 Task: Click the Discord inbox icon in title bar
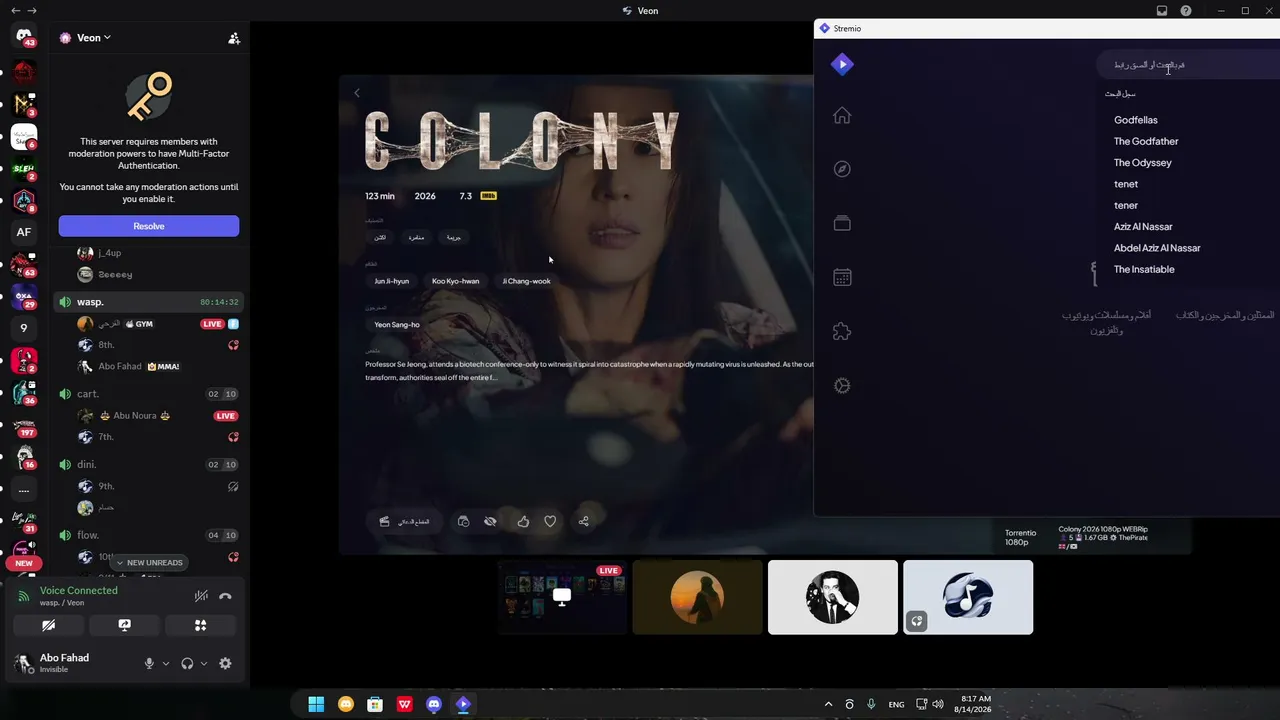[x=1162, y=11]
